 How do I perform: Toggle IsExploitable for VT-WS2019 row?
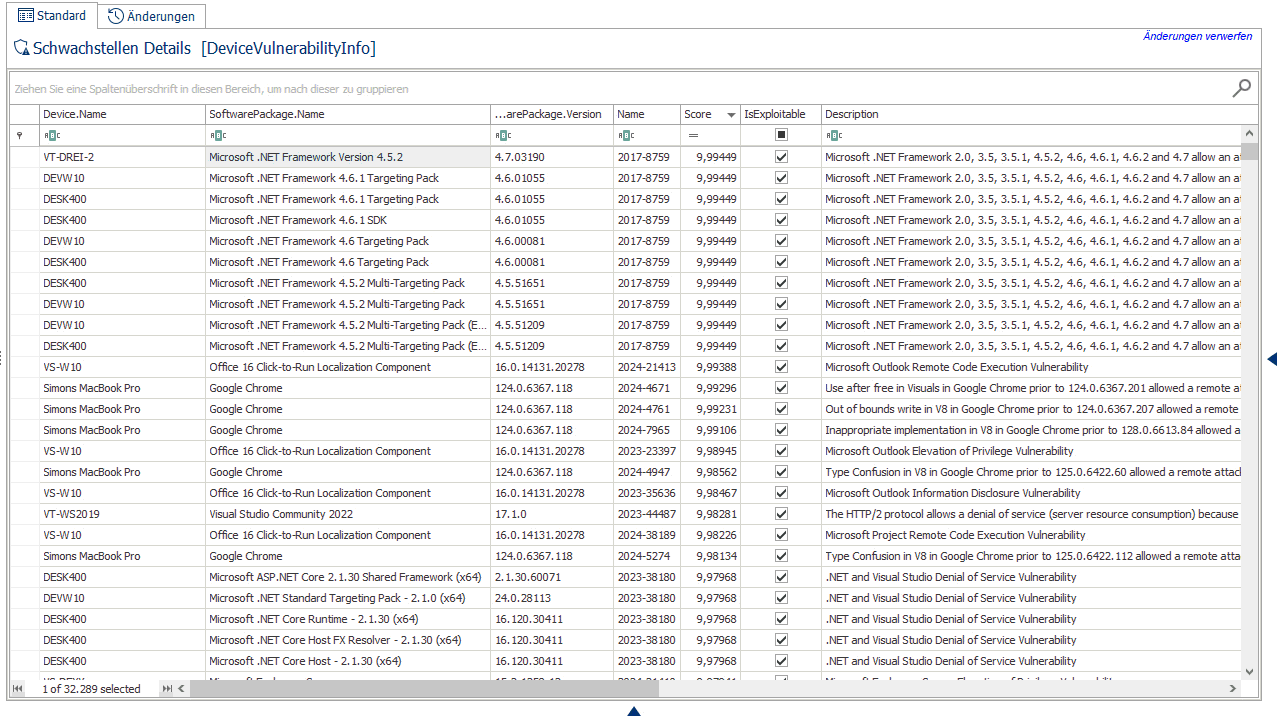[781, 514]
